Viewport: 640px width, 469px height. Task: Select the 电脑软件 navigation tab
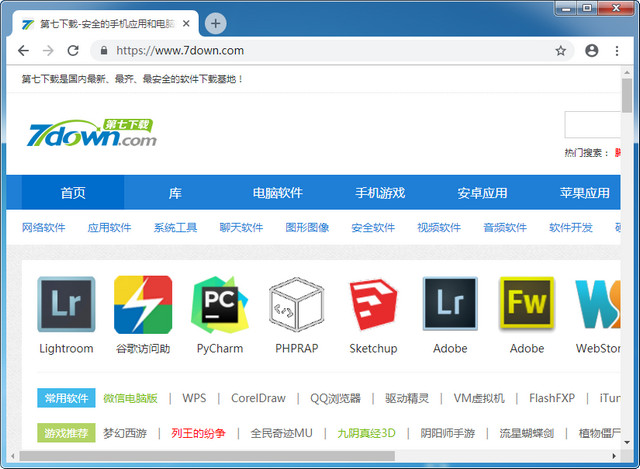[x=278, y=193]
